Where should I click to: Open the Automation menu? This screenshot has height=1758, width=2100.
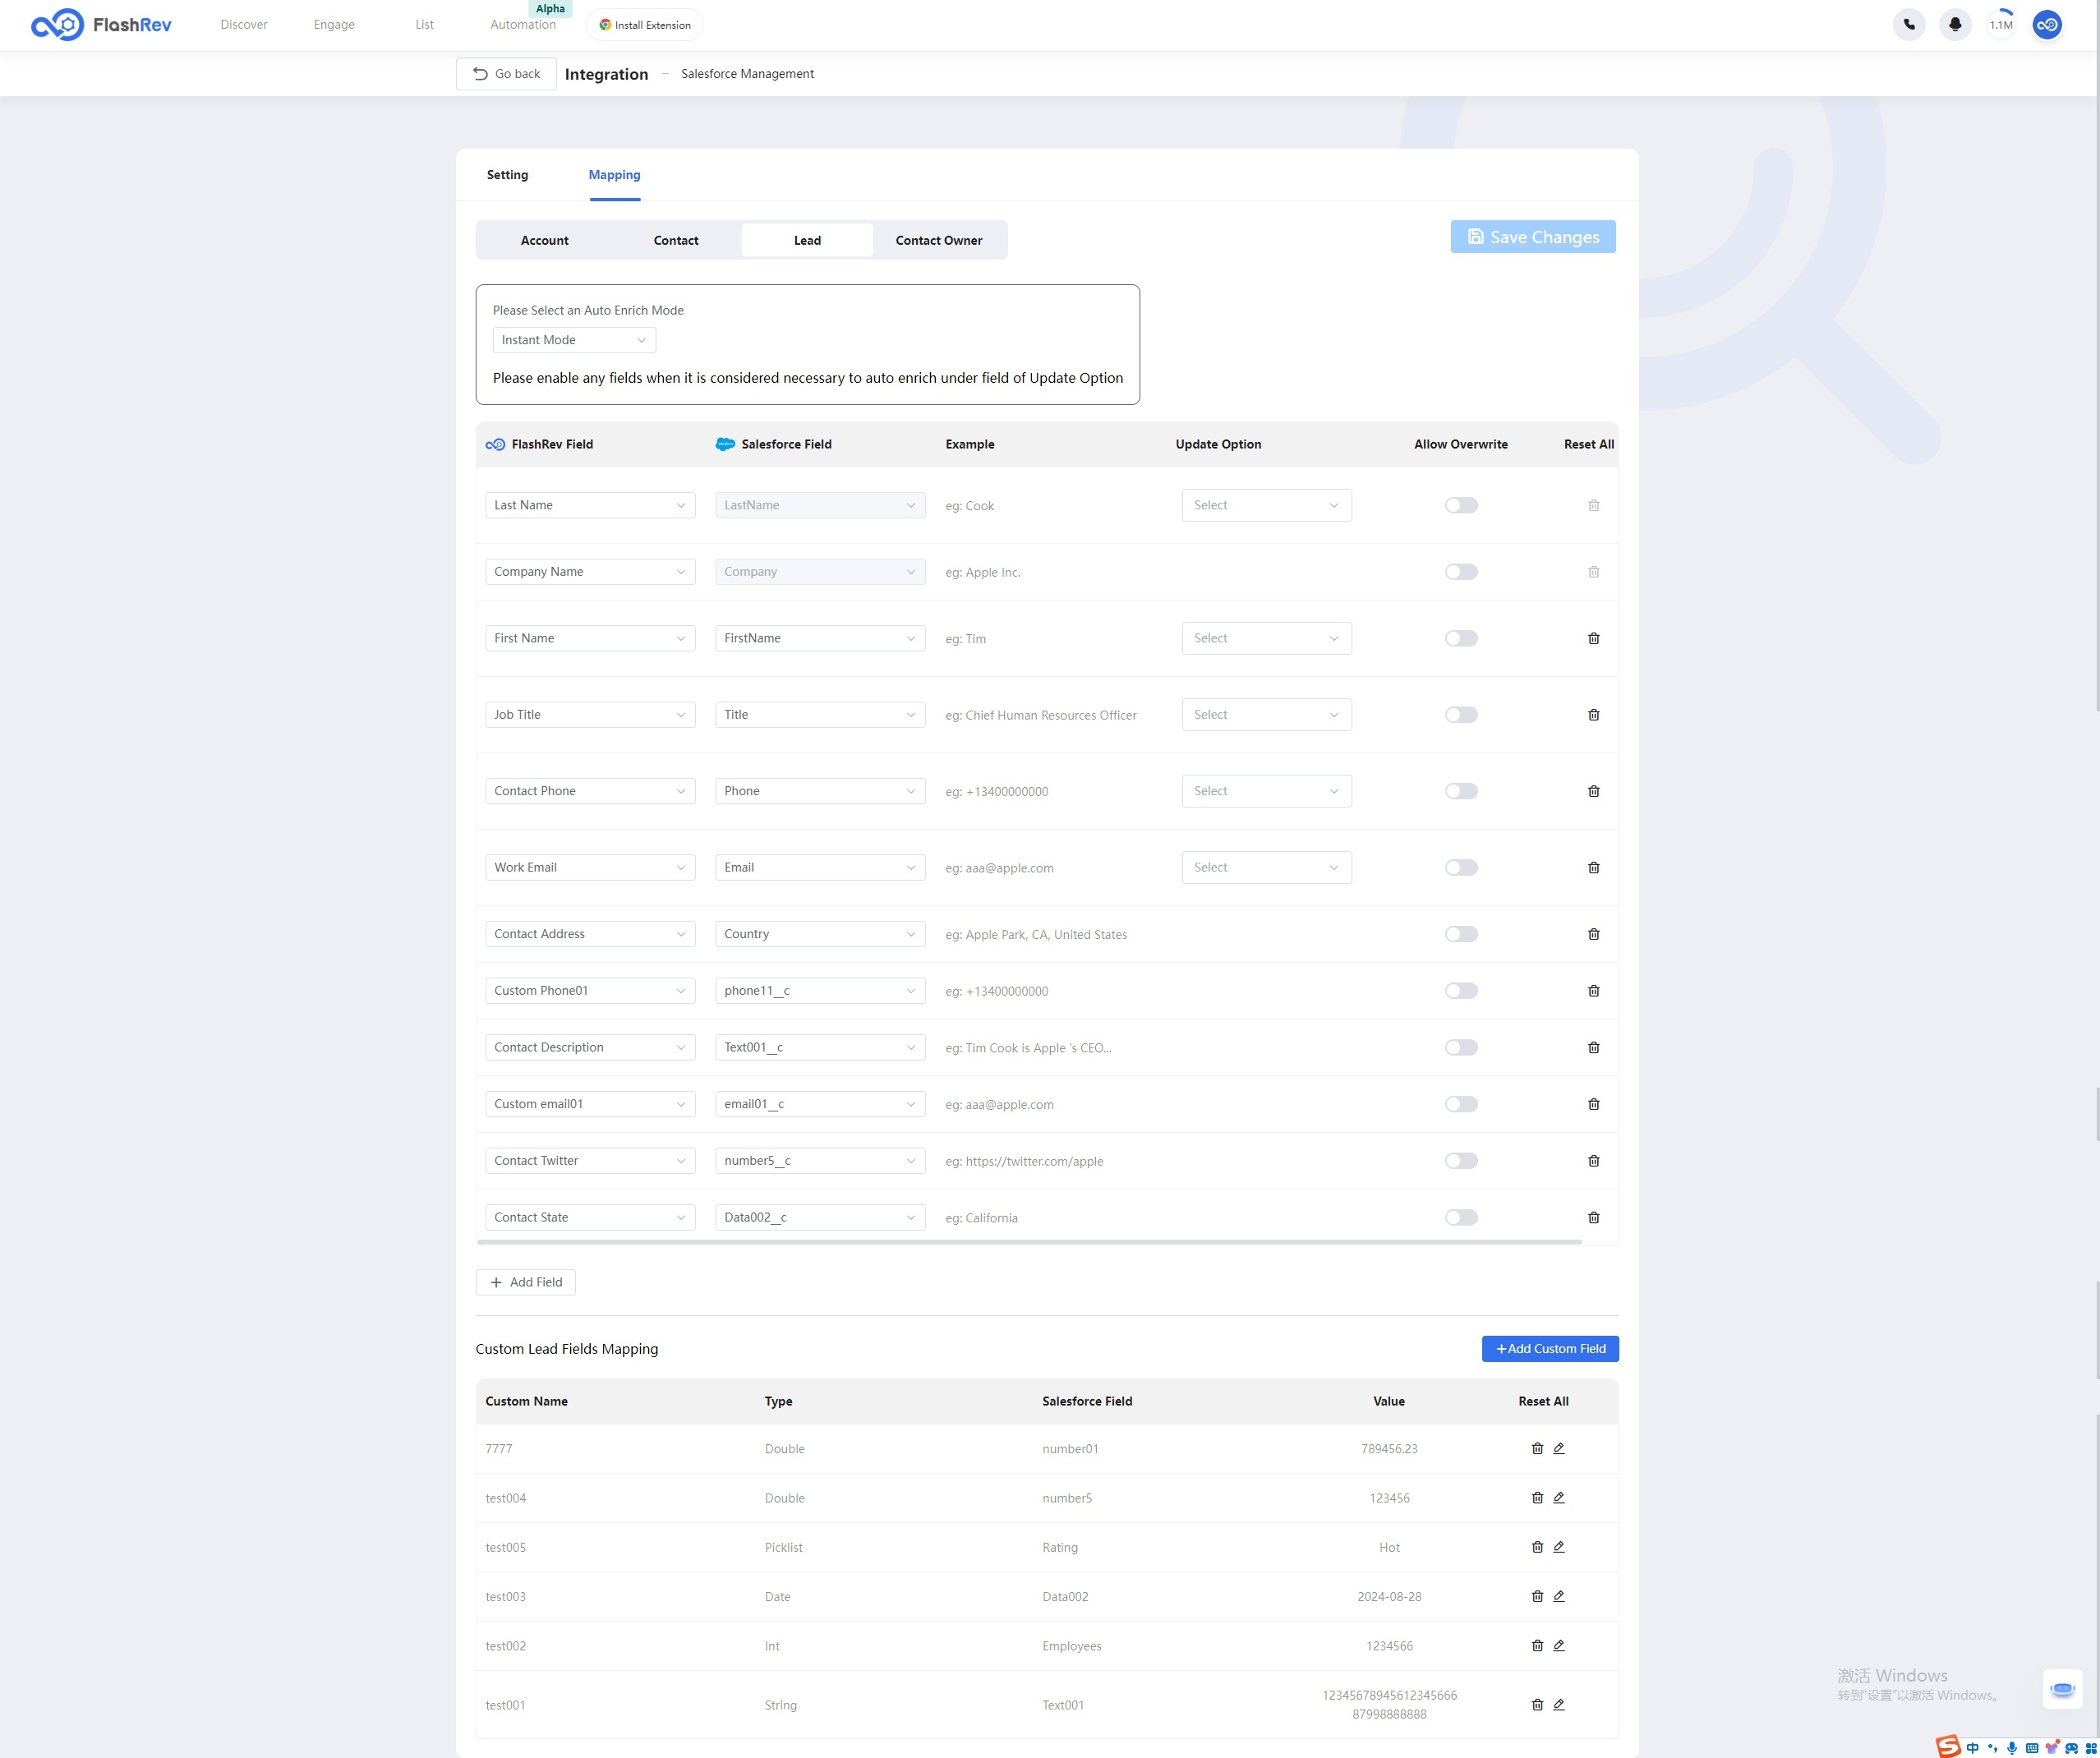click(x=523, y=25)
